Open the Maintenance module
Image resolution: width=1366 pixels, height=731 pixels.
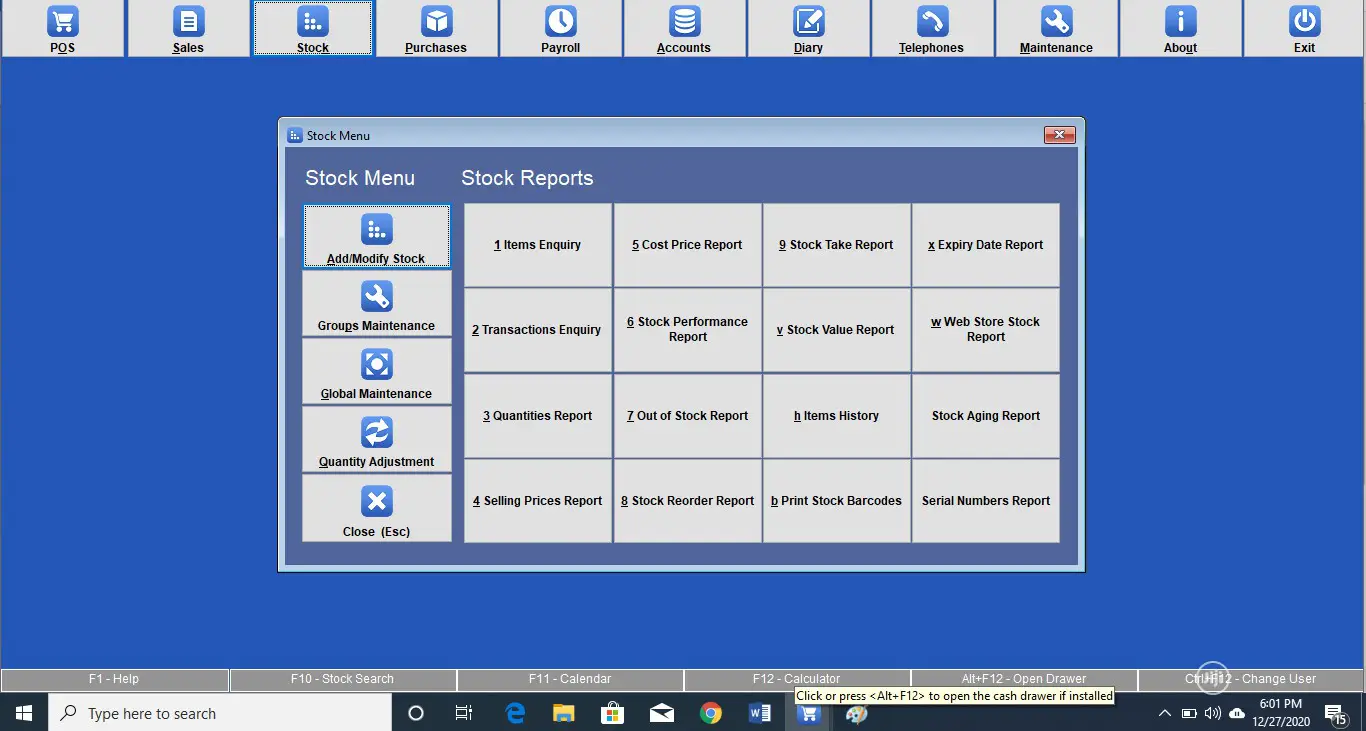coord(1056,28)
